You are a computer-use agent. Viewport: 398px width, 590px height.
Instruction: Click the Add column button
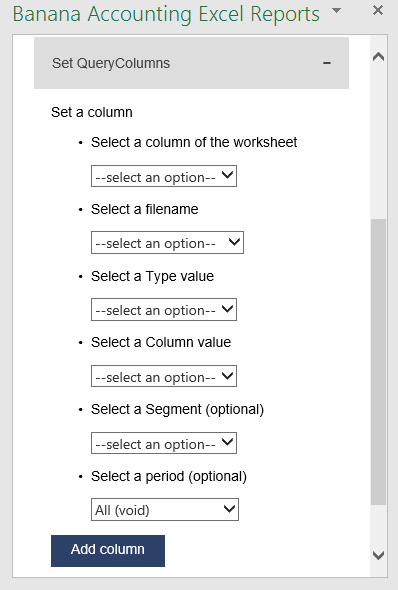point(108,550)
